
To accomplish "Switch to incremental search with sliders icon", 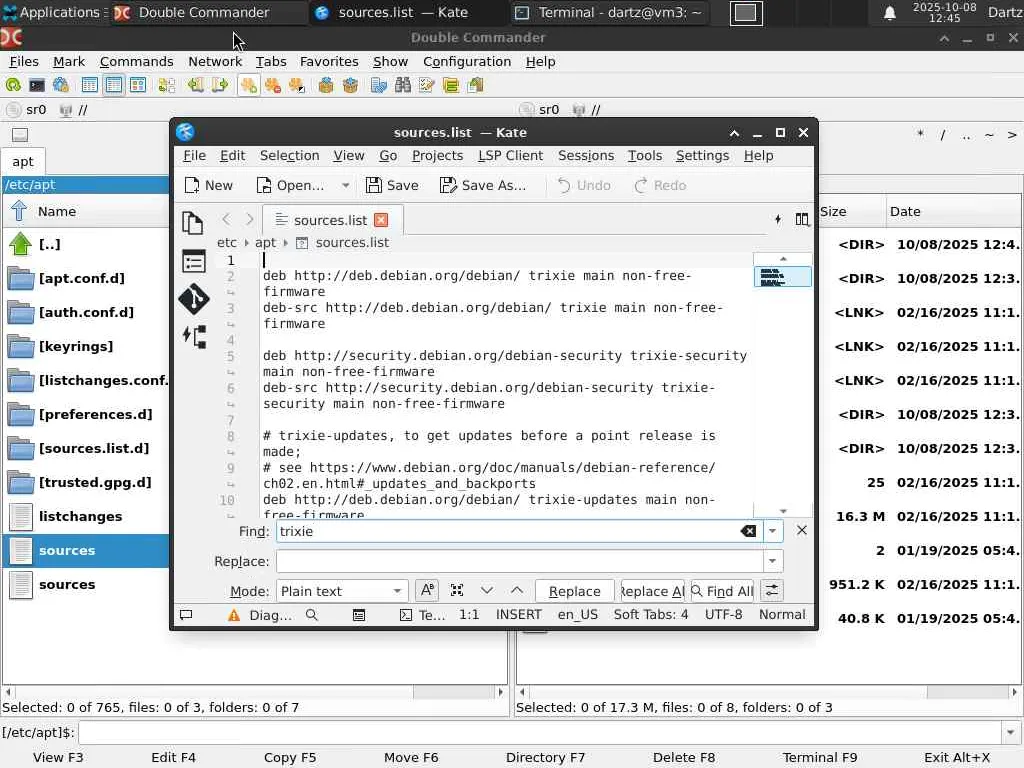I will pos(772,591).
